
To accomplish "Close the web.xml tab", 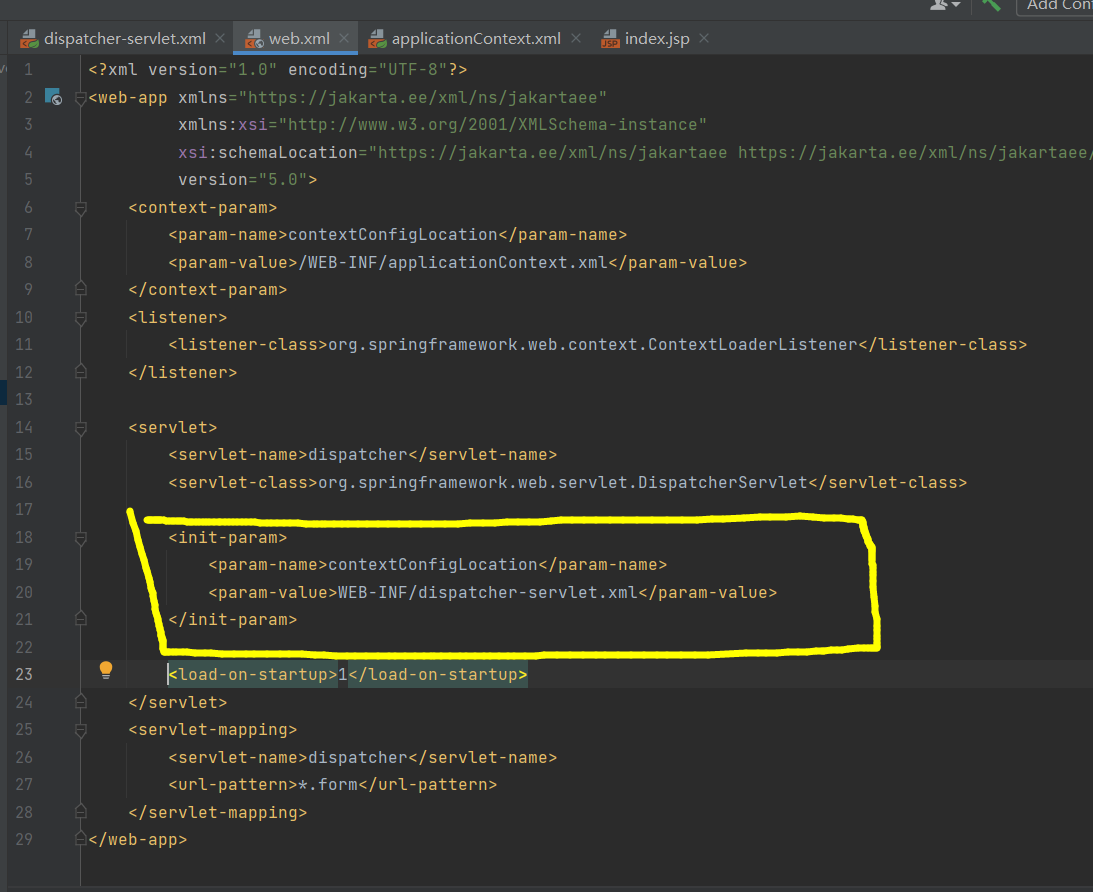I will coord(344,38).
